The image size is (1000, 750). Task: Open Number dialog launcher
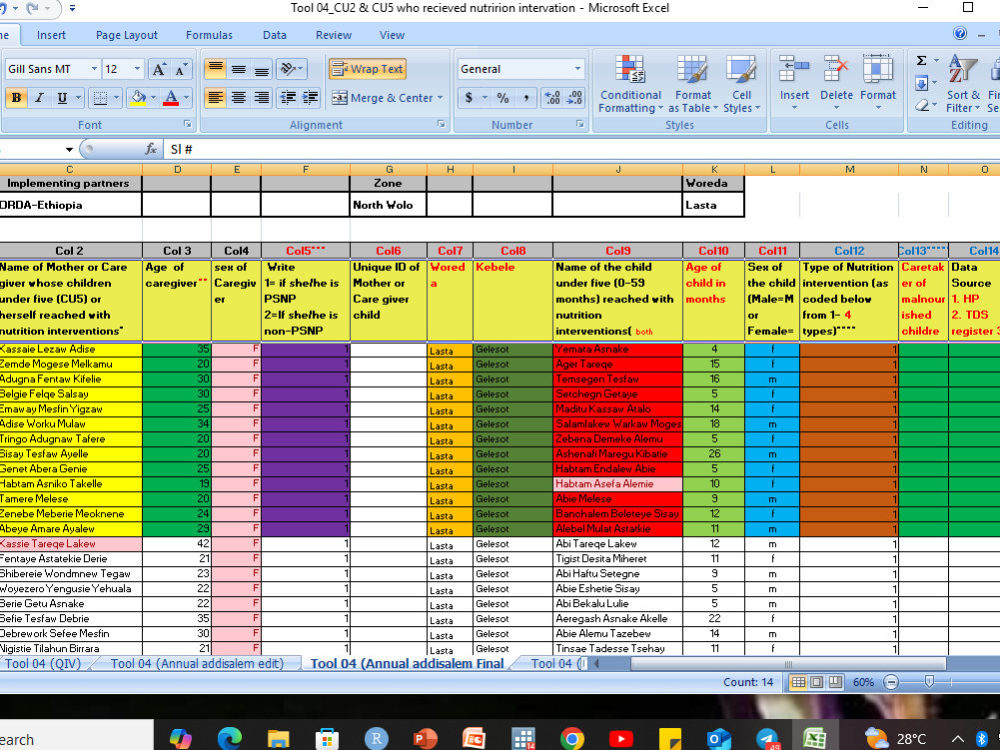coord(580,124)
